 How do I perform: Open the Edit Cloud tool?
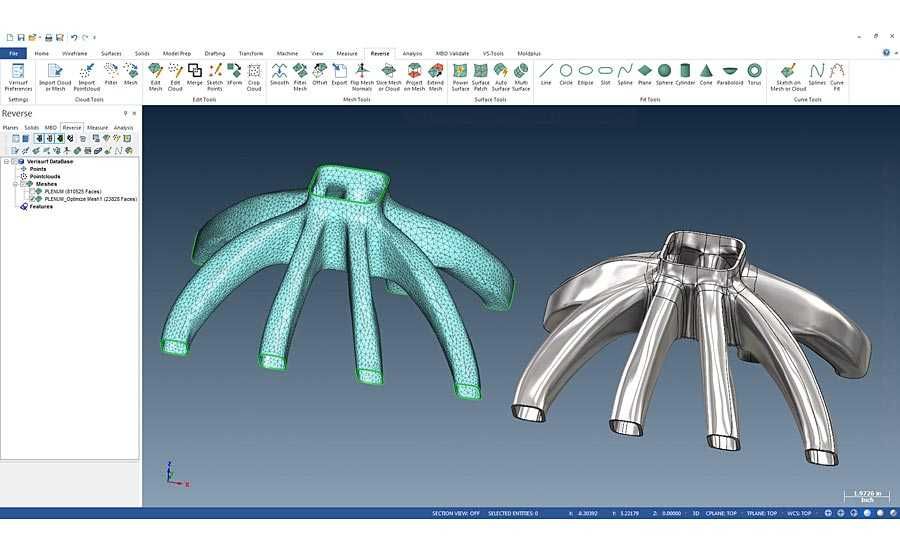point(175,77)
